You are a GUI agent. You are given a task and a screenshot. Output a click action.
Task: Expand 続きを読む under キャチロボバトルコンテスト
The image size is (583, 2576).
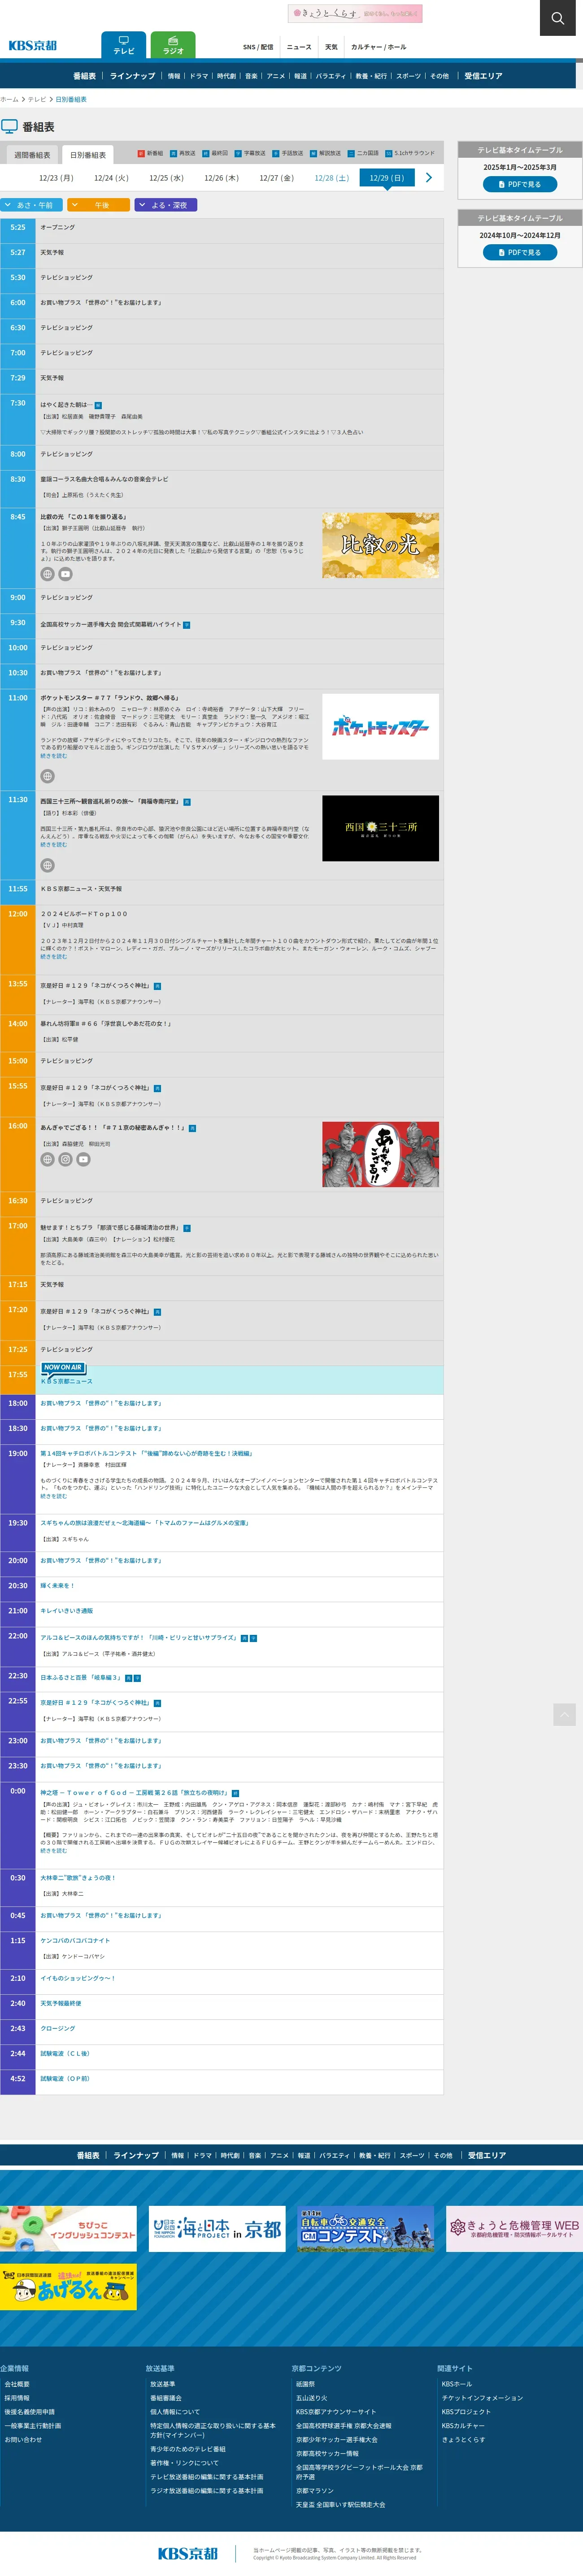coord(54,1496)
